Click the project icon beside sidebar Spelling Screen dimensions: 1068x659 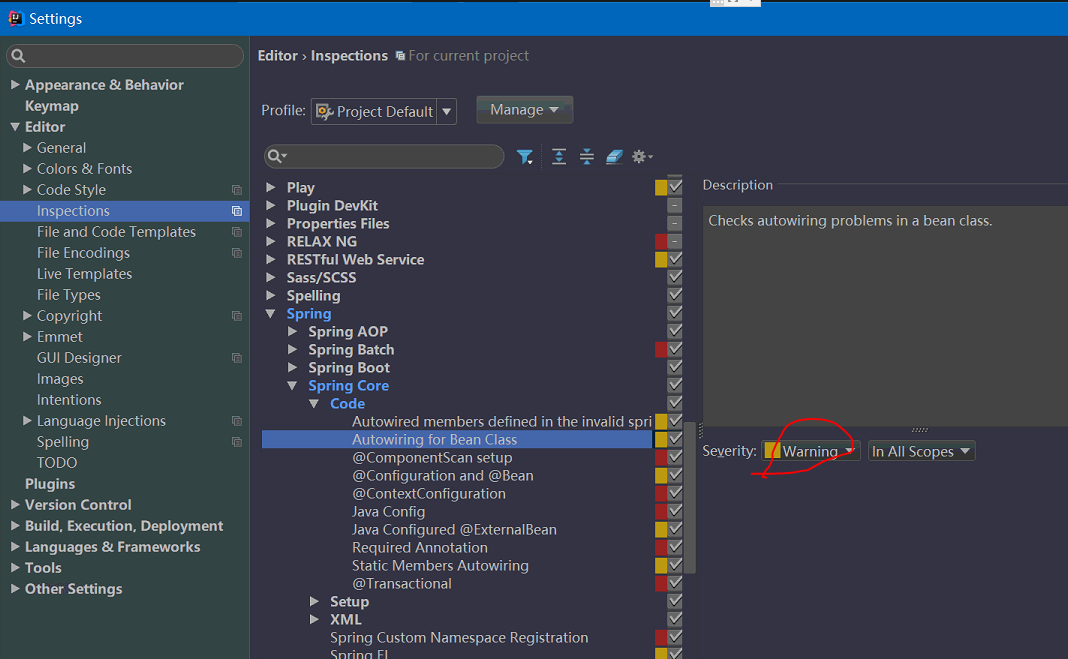236,443
